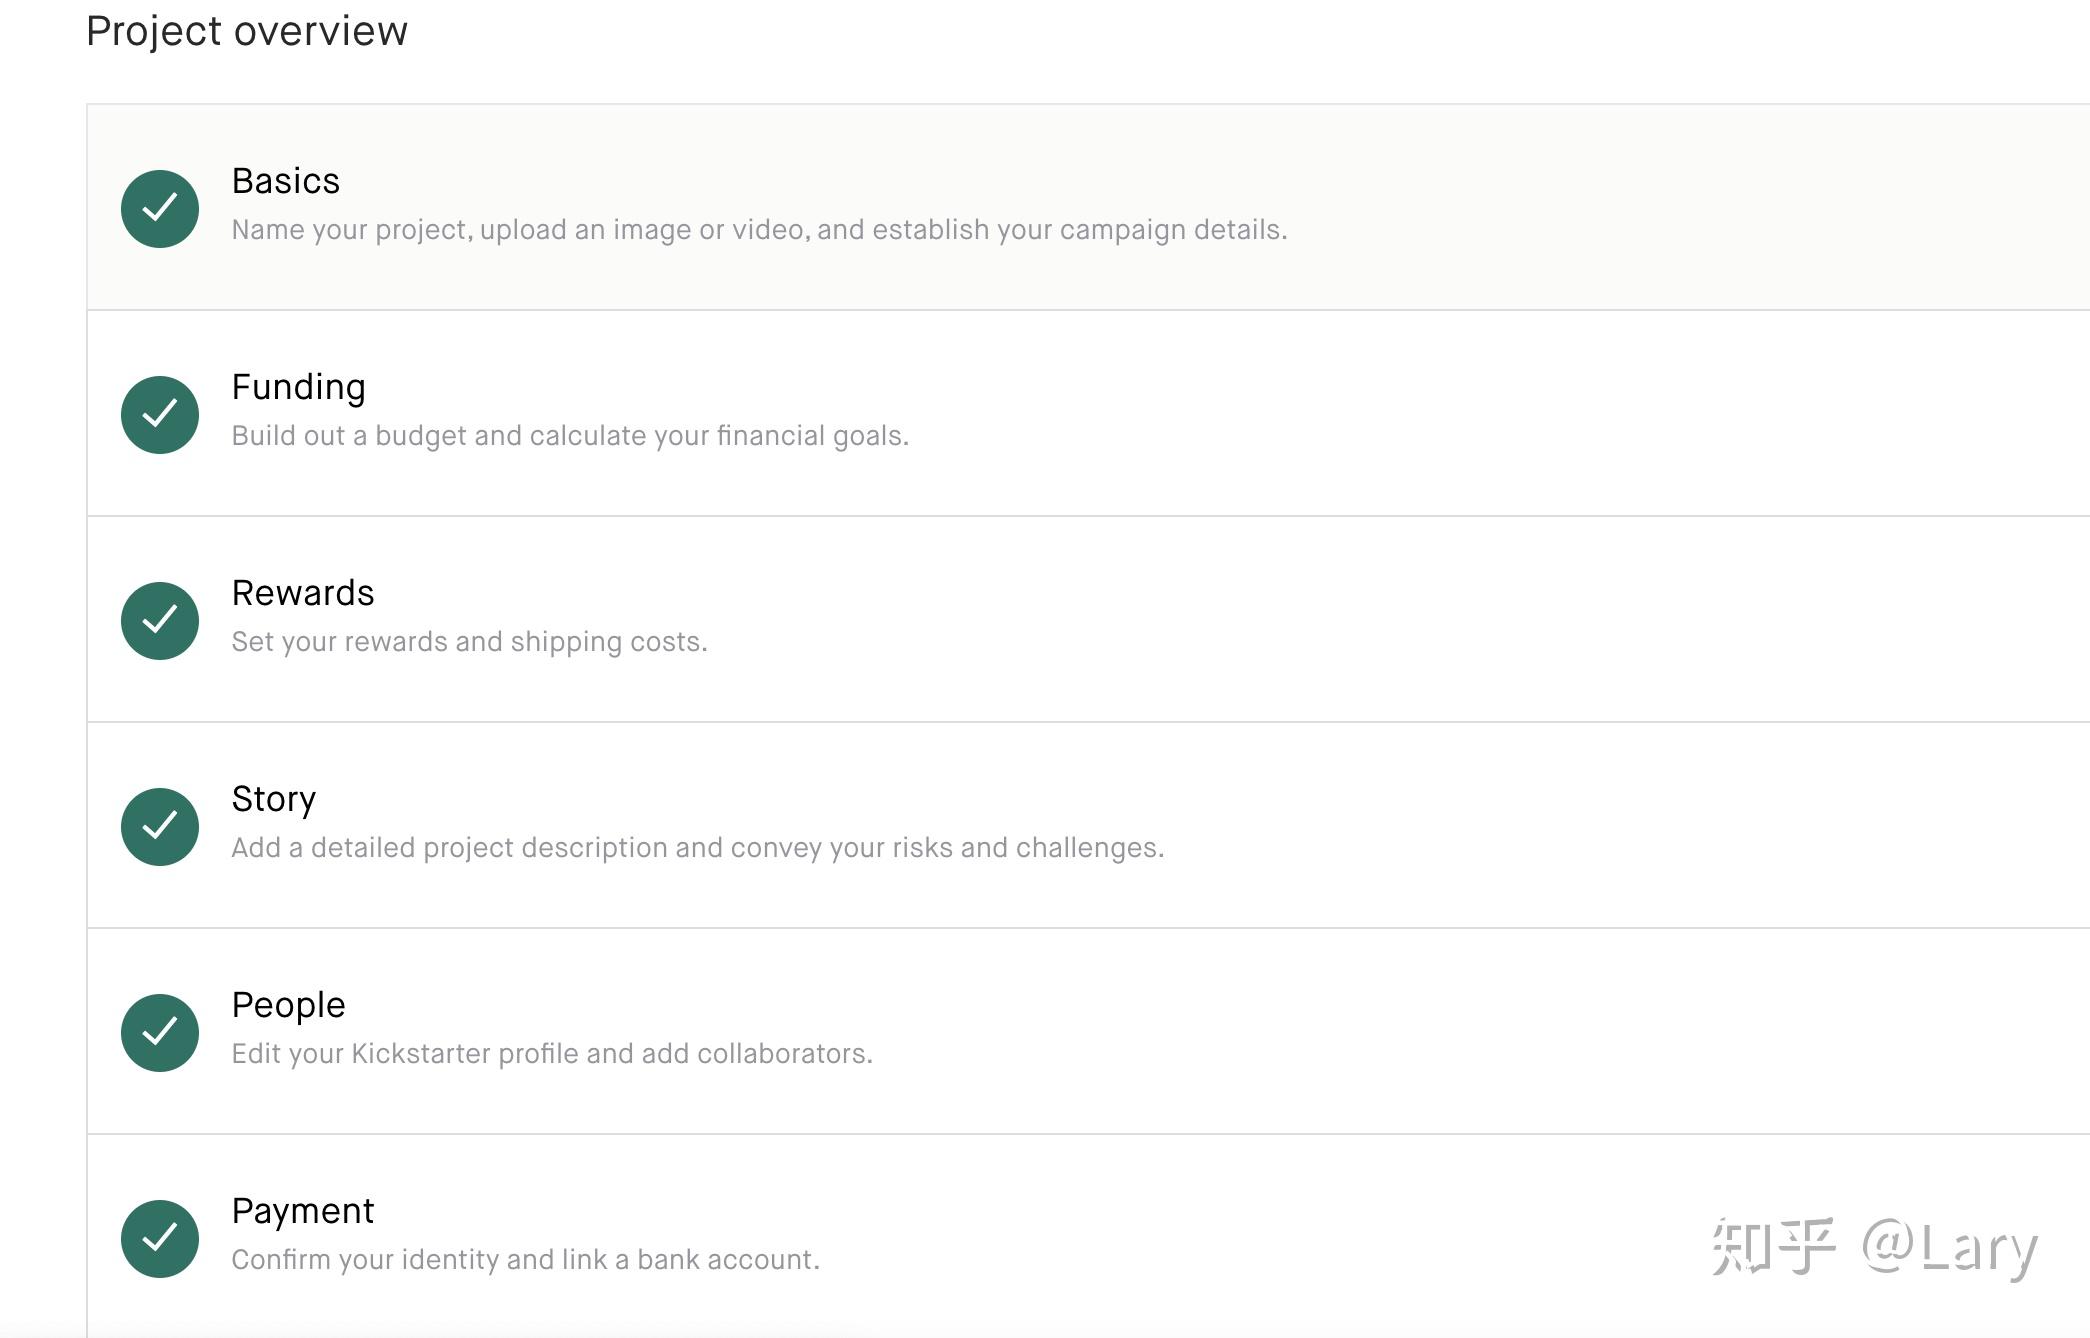Open the Payment section heading
The height and width of the screenshot is (1338, 2090).
click(302, 1211)
